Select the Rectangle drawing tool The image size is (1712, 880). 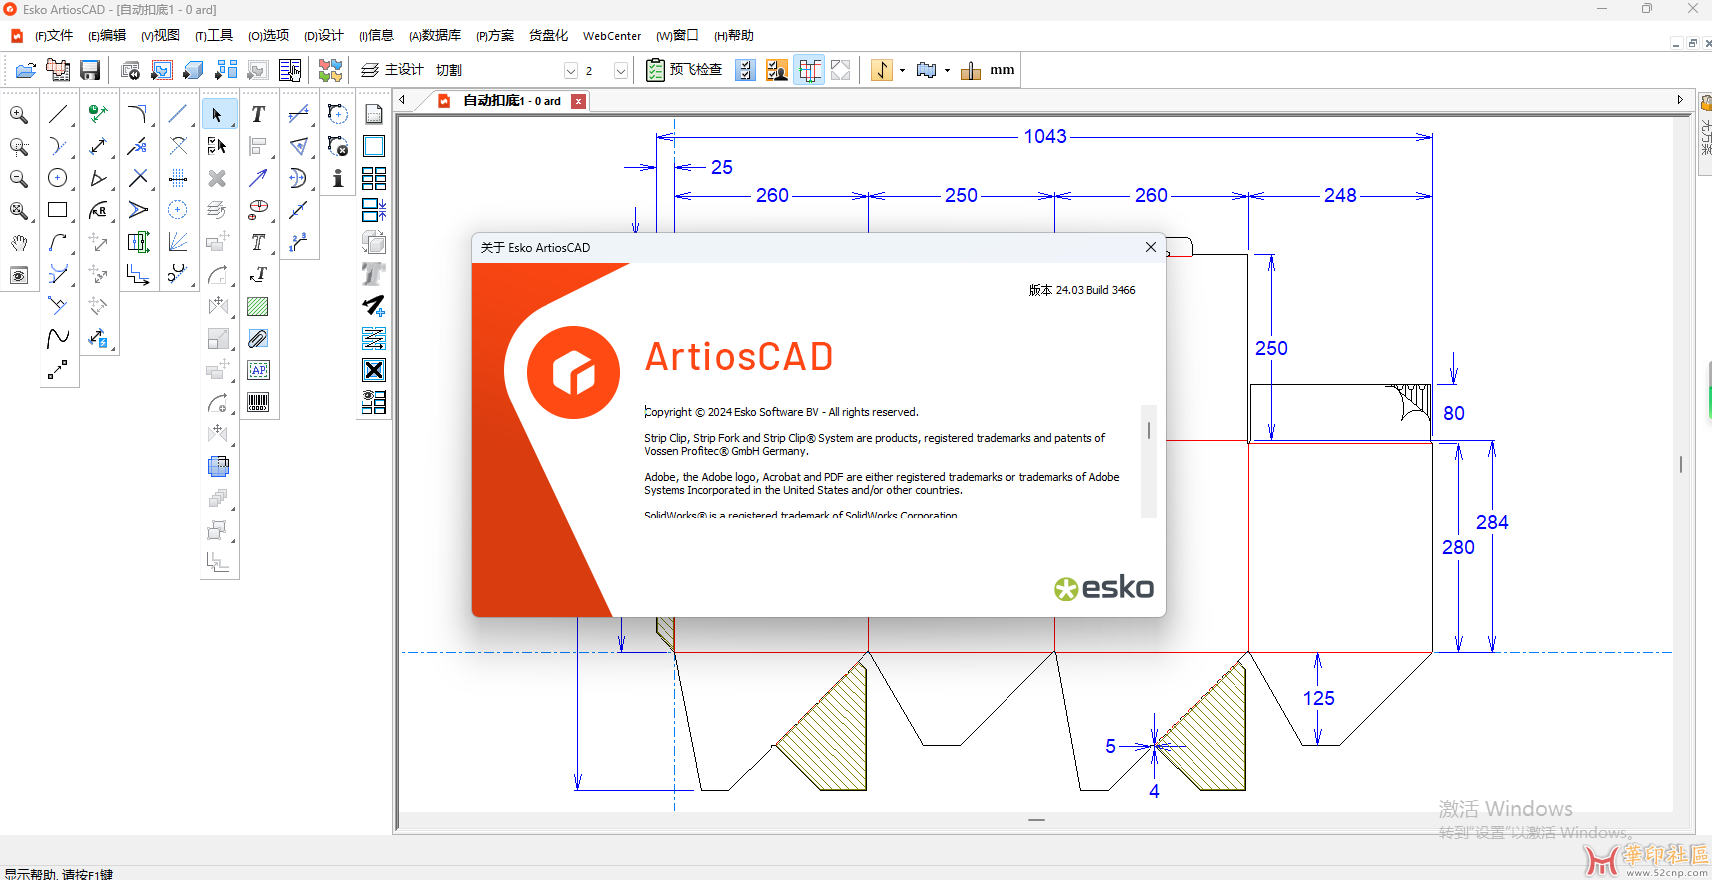(x=58, y=210)
